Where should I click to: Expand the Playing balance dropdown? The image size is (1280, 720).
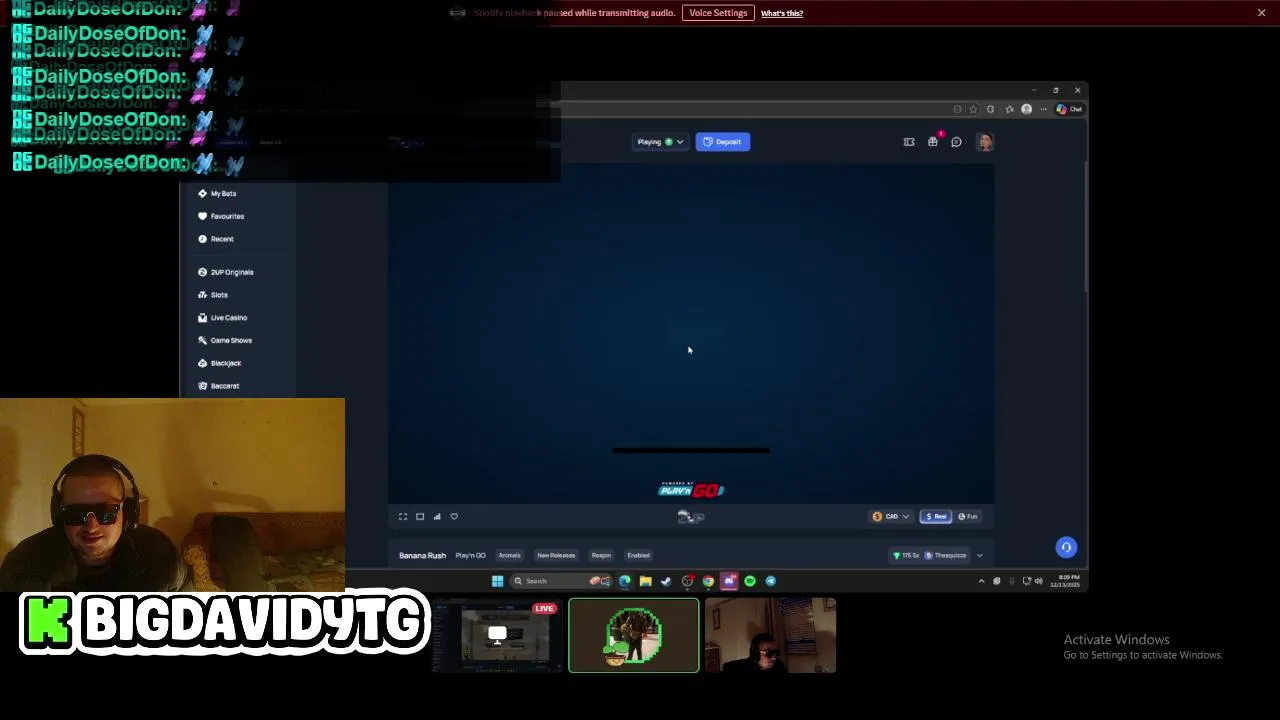(660, 142)
